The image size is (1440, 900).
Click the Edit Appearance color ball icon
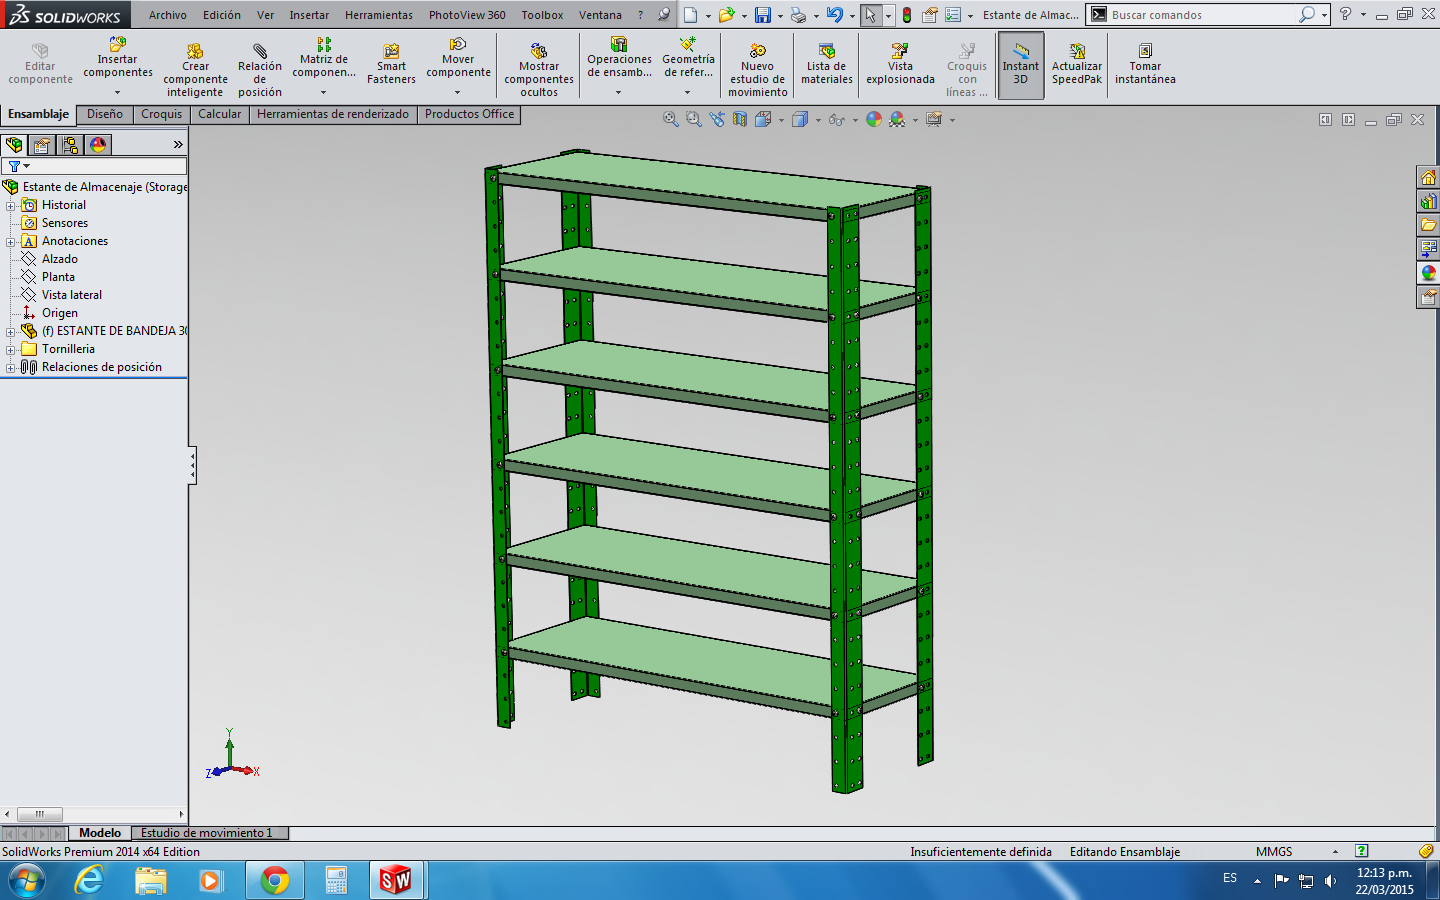pyautogui.click(x=874, y=119)
